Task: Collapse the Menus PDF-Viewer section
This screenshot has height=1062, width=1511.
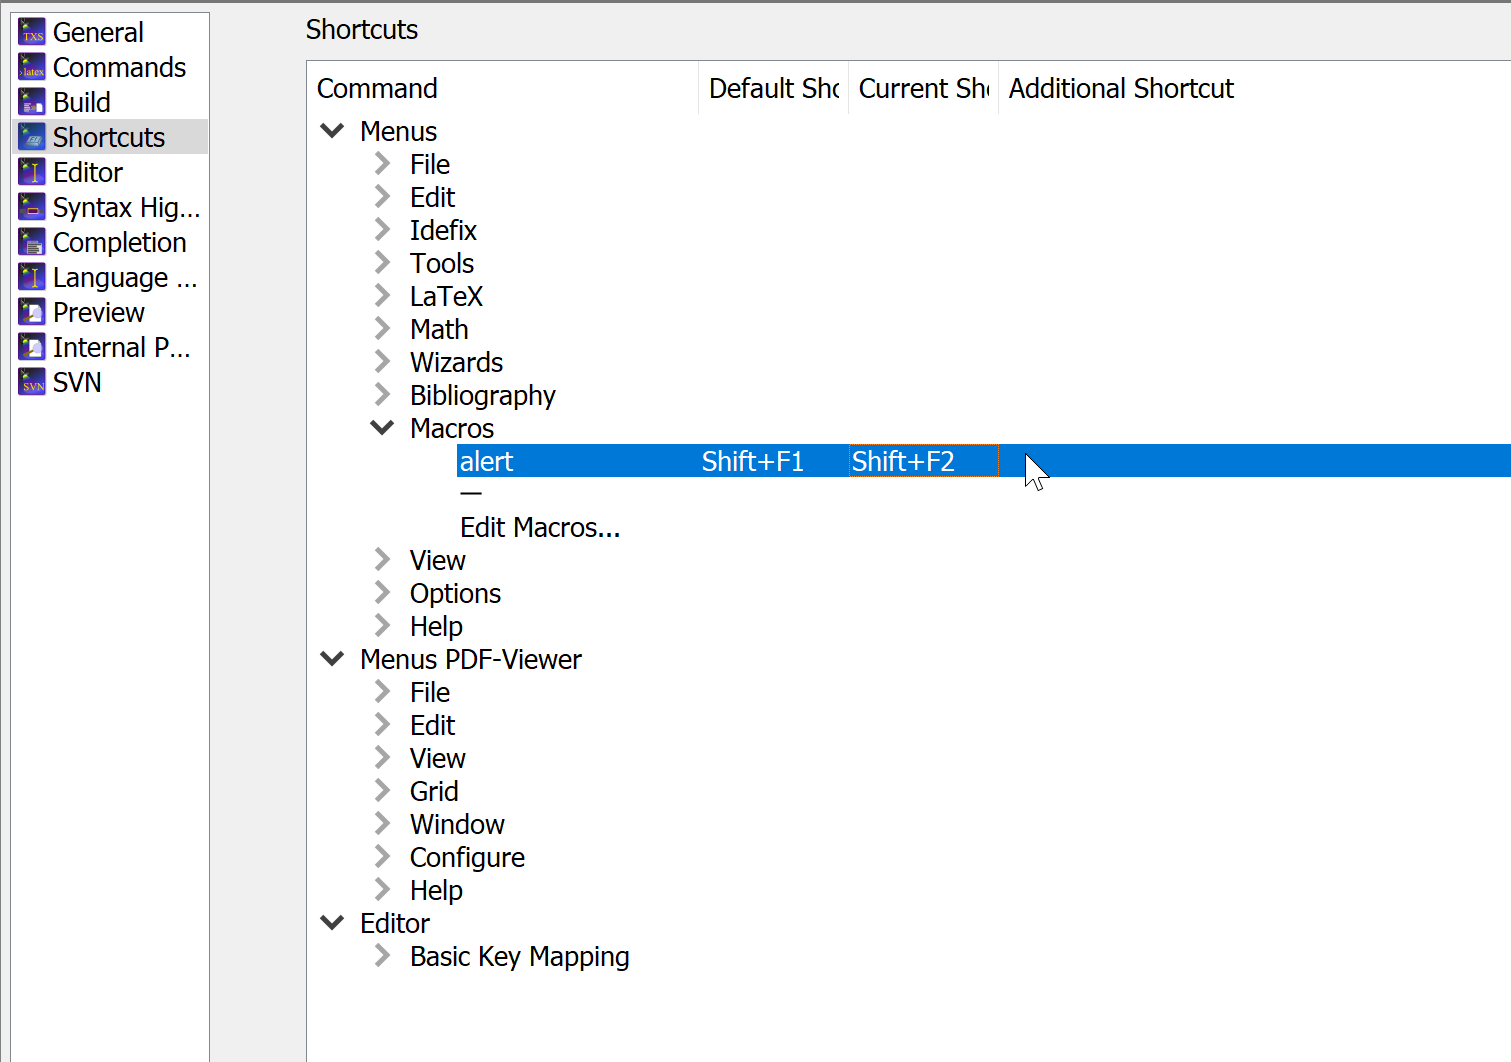Action: pyautogui.click(x=332, y=658)
